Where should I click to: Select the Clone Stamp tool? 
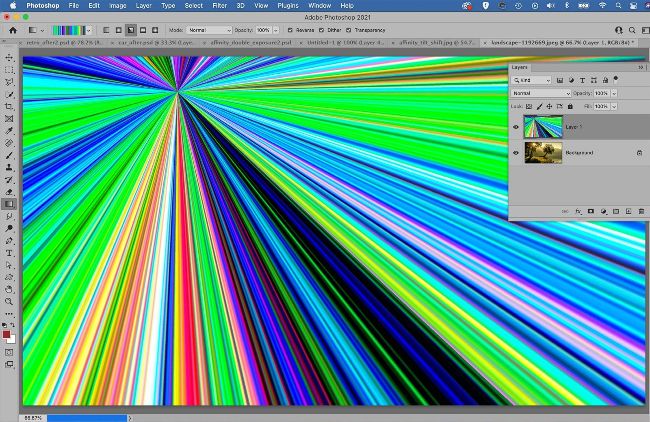coord(9,167)
